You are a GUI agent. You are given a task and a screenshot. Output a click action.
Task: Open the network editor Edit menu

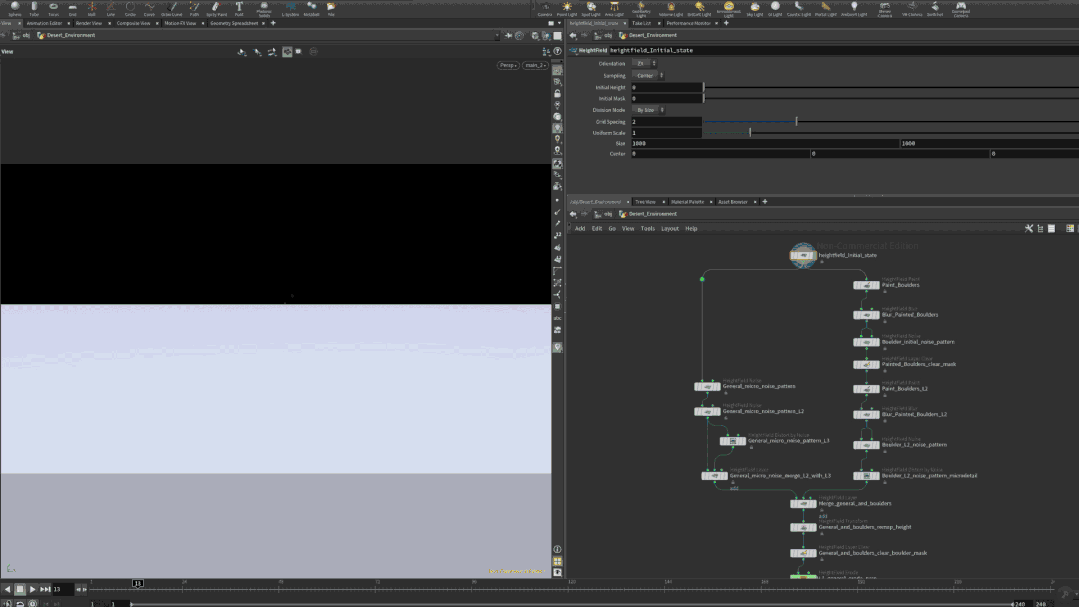coord(597,228)
